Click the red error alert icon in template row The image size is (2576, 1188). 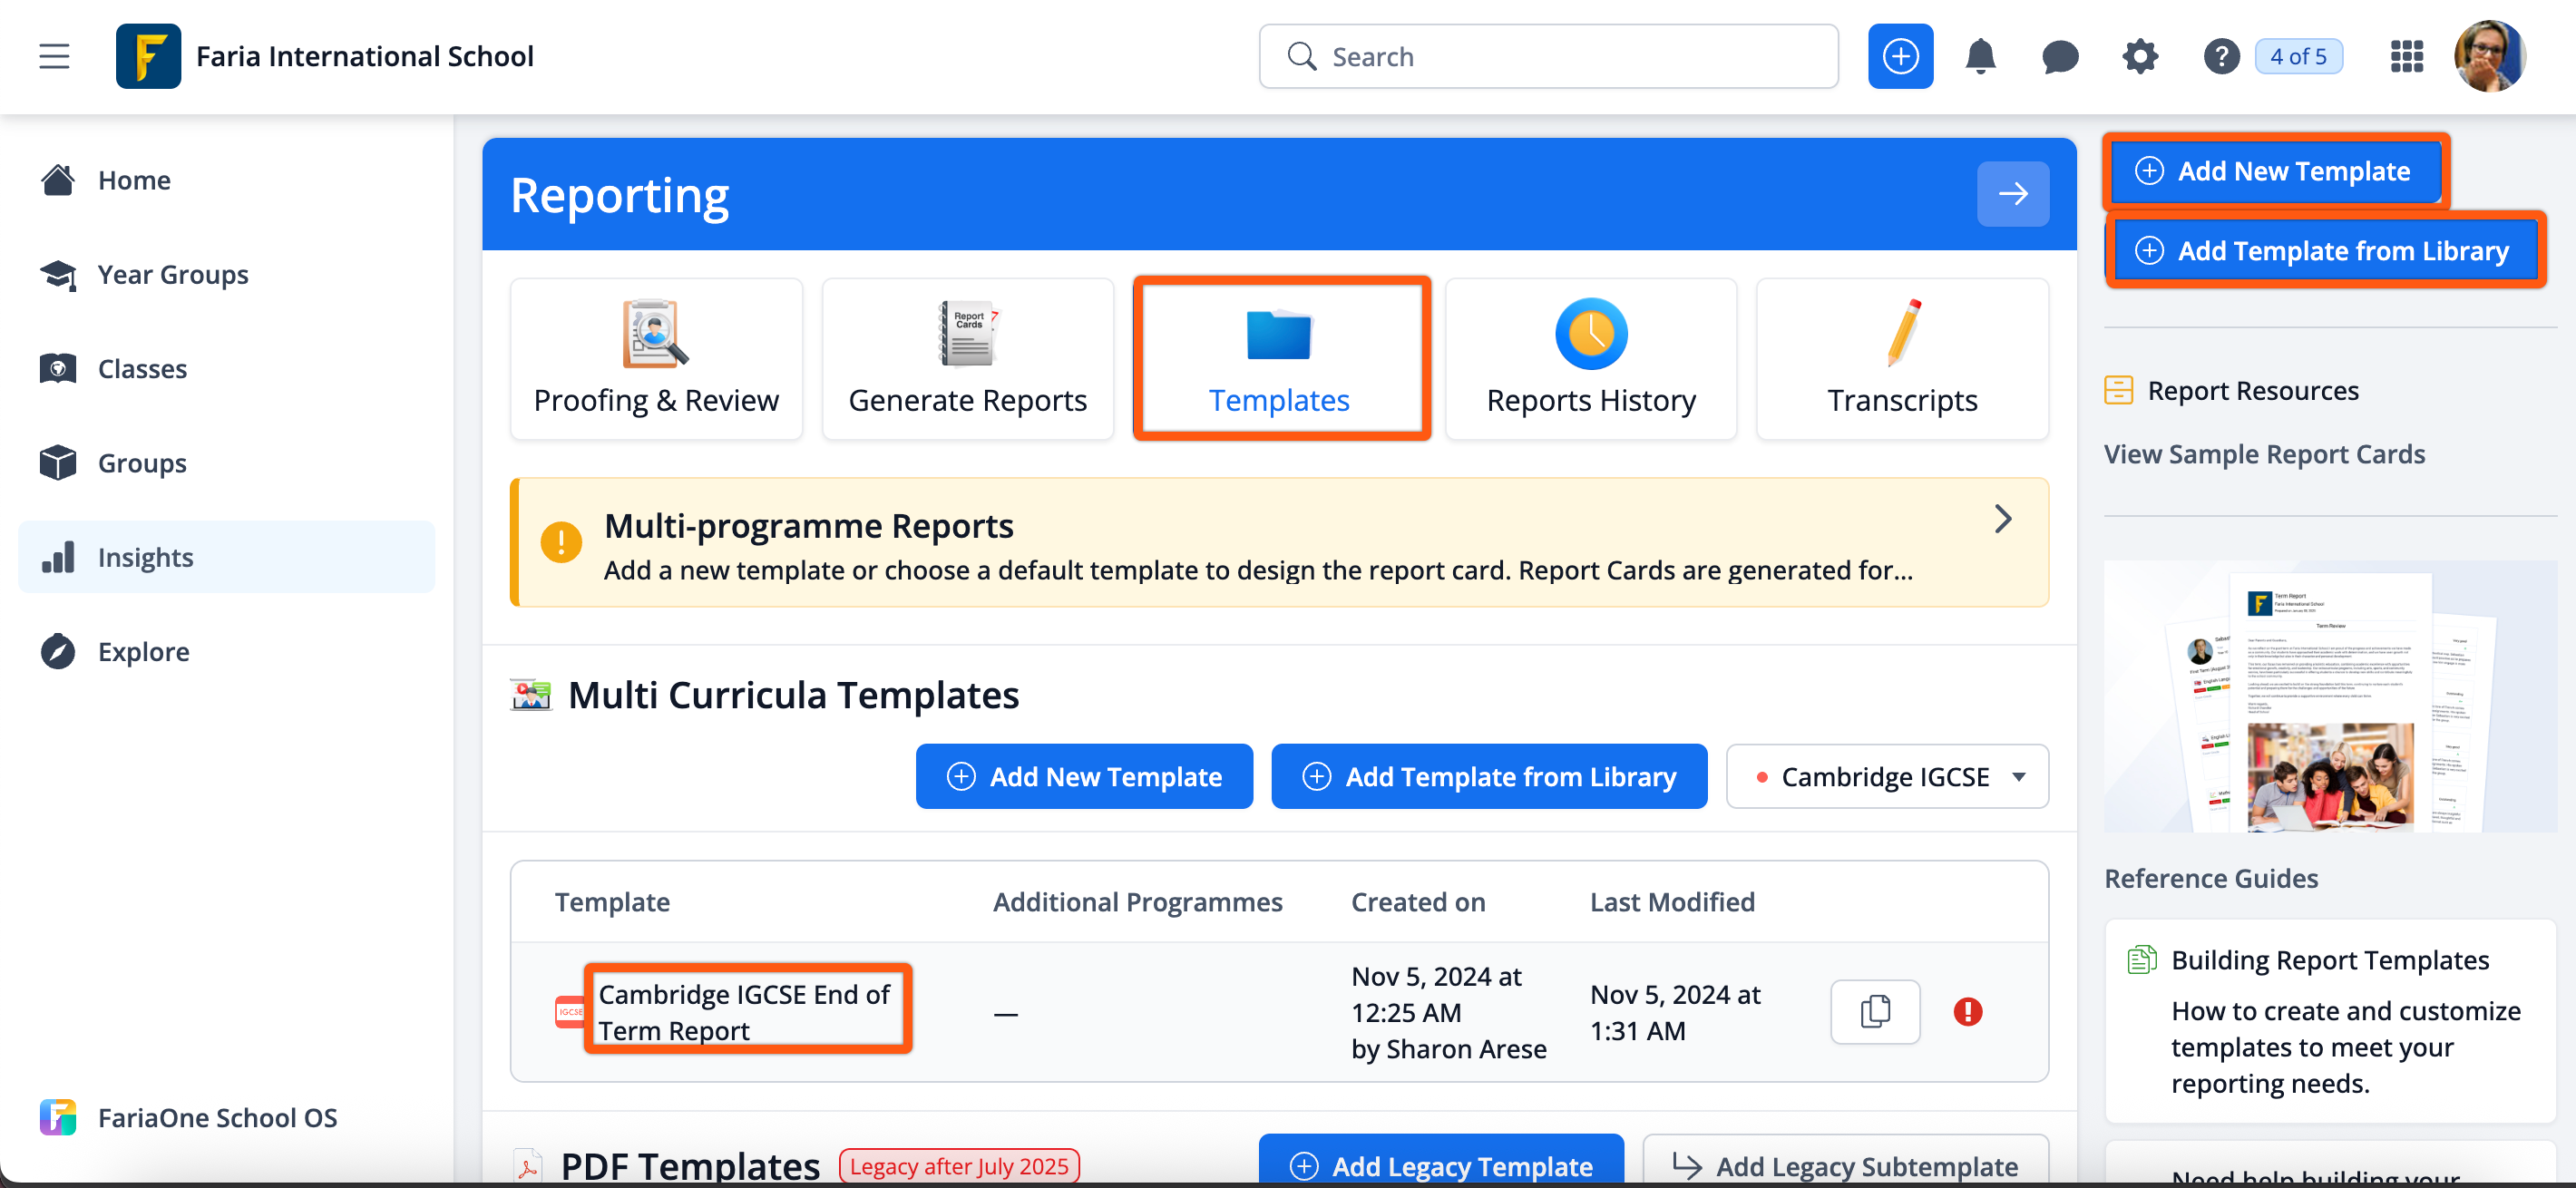click(1967, 1011)
